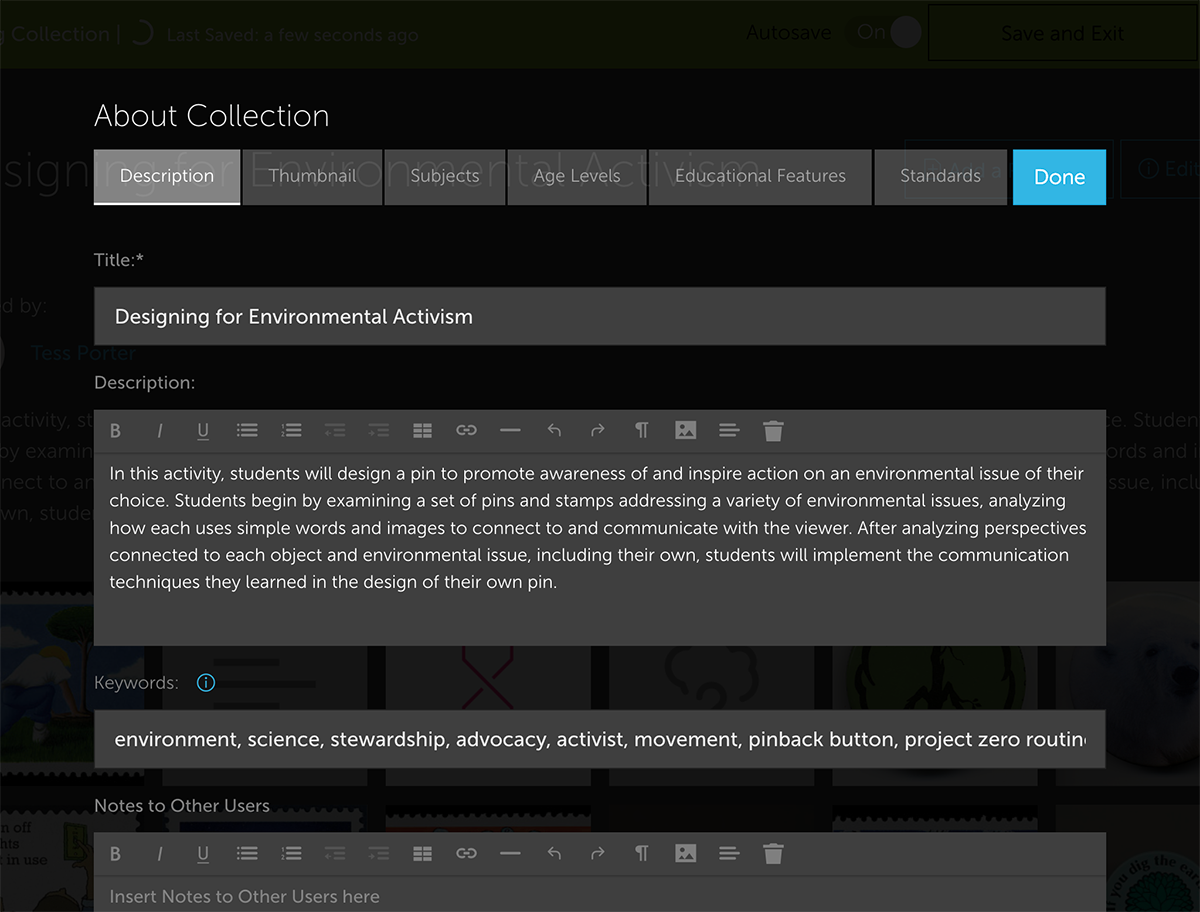Open paragraph format menu in Notes toolbar
This screenshot has width=1200, height=912.
click(x=641, y=854)
